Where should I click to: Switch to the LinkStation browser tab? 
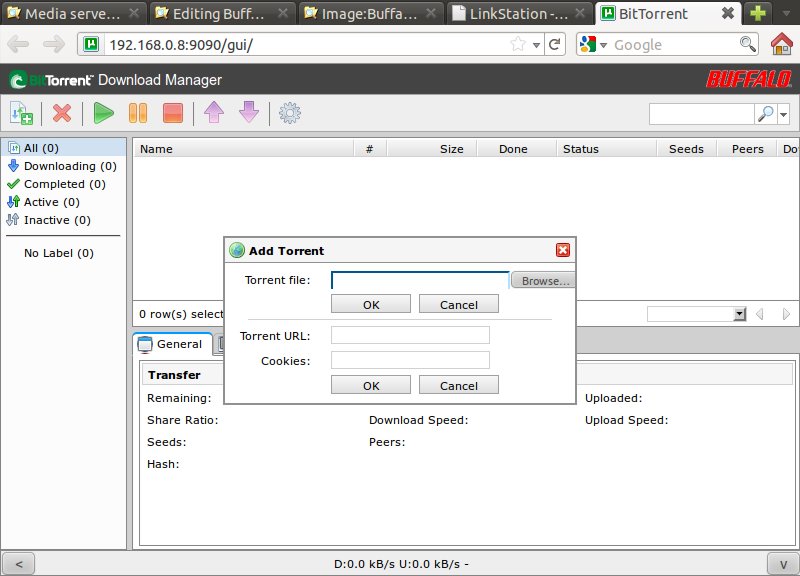[520, 14]
